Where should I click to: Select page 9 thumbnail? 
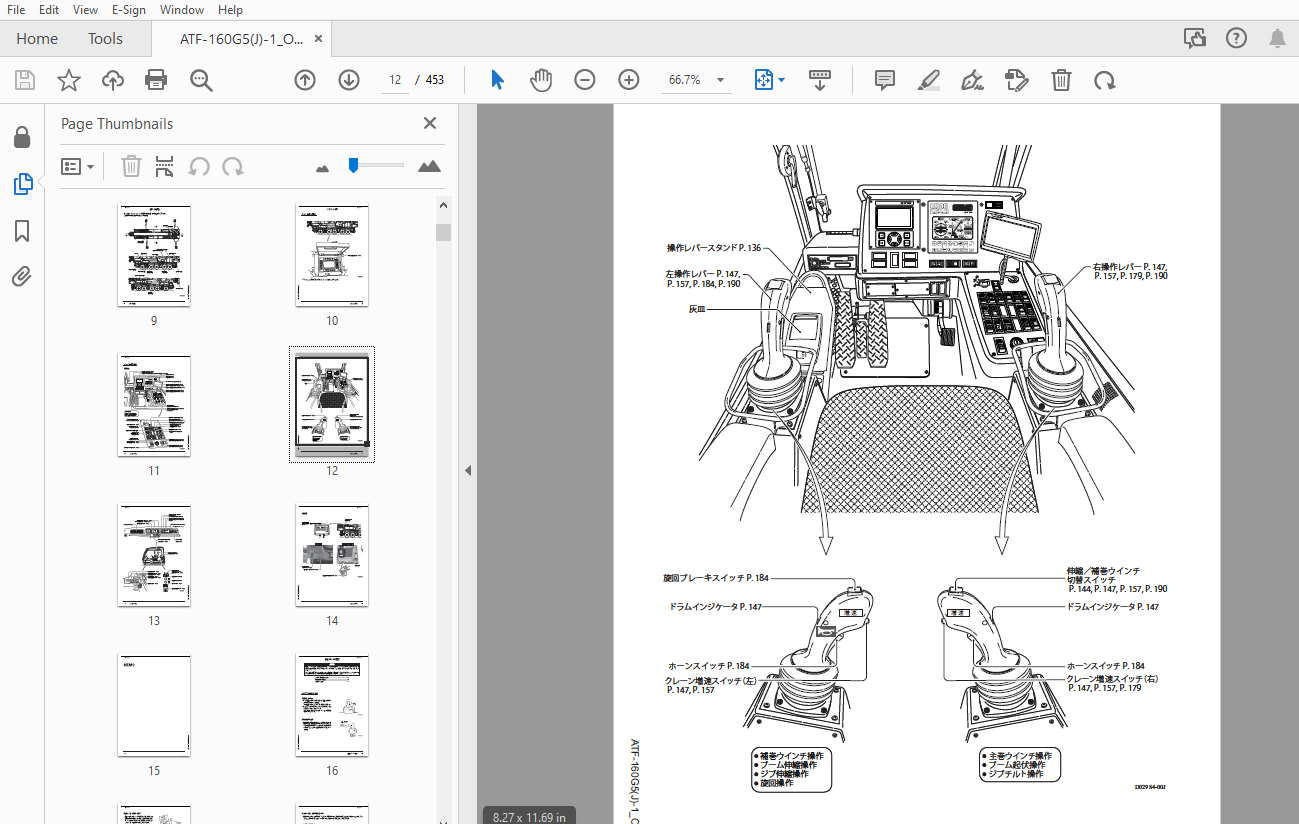point(154,256)
